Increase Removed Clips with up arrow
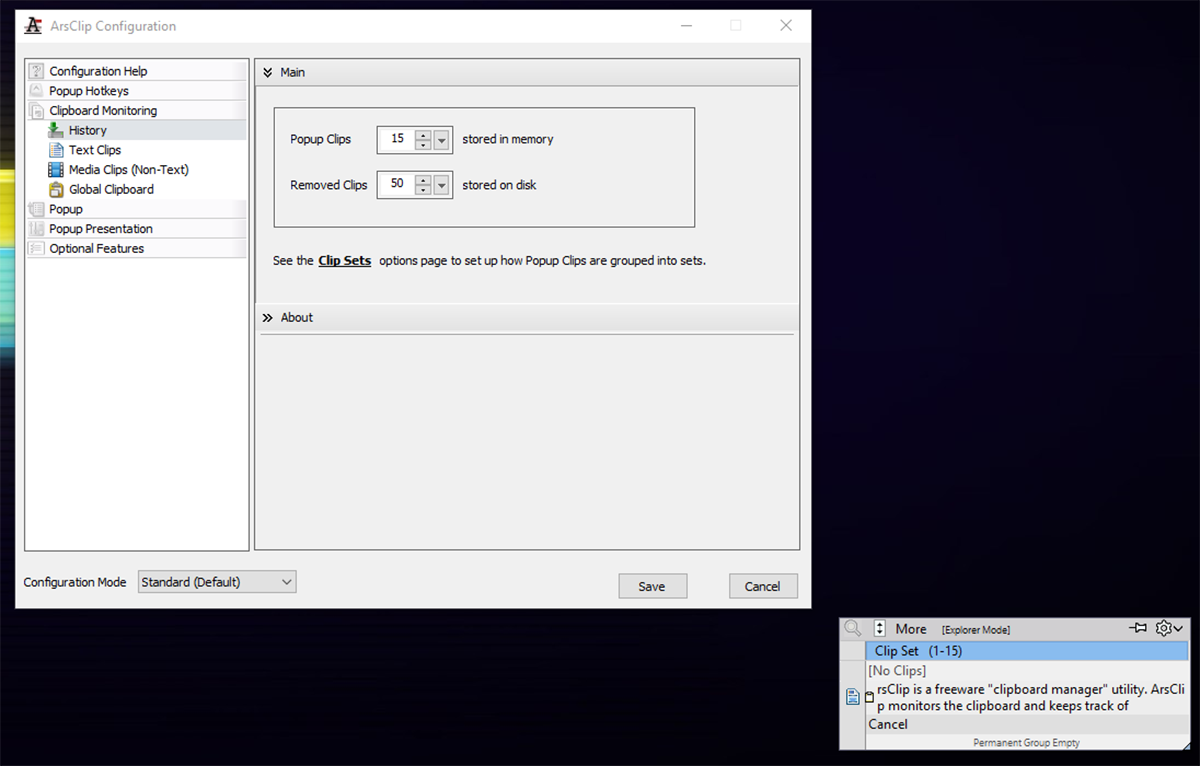The height and width of the screenshot is (766, 1200). pos(423,180)
